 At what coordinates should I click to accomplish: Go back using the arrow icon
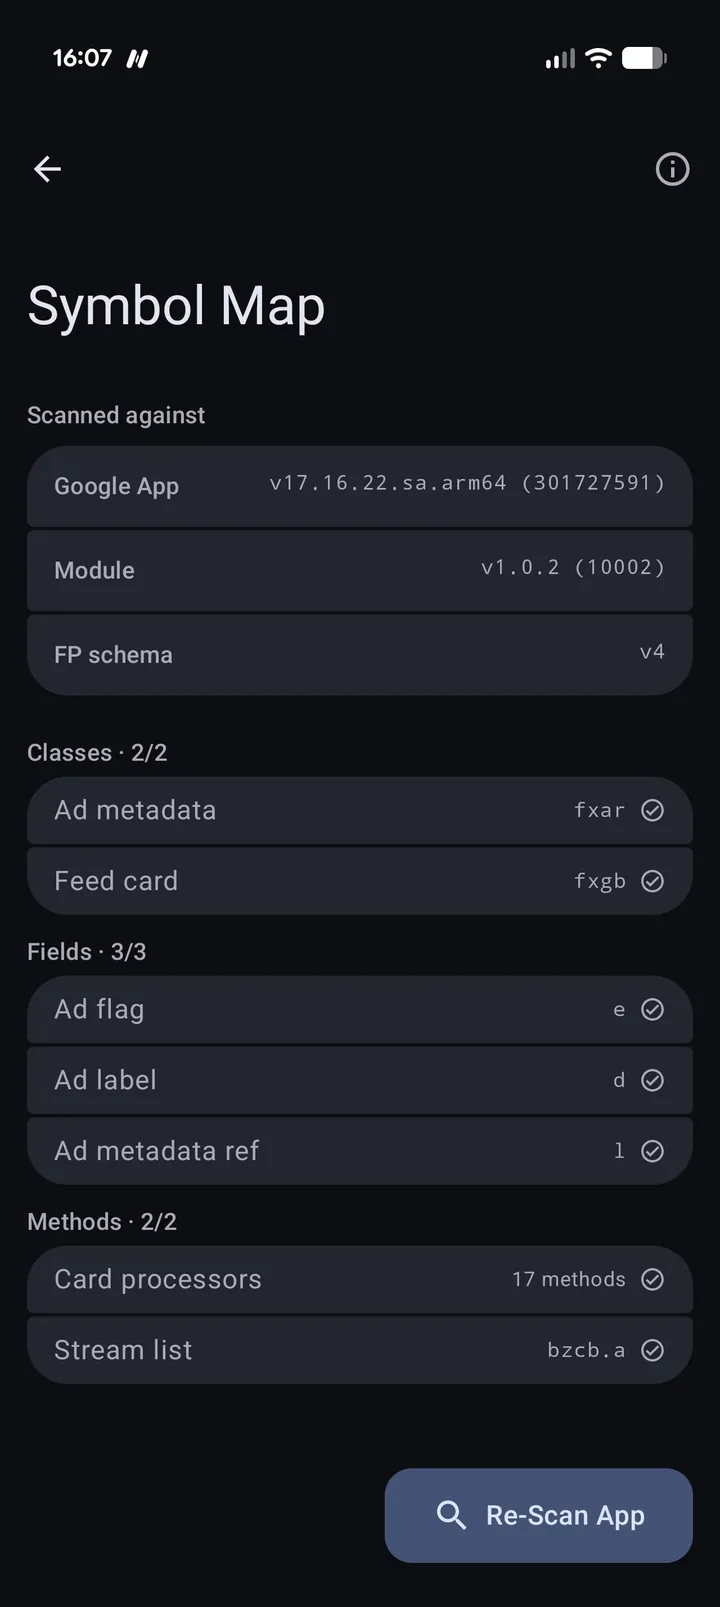[x=47, y=169]
